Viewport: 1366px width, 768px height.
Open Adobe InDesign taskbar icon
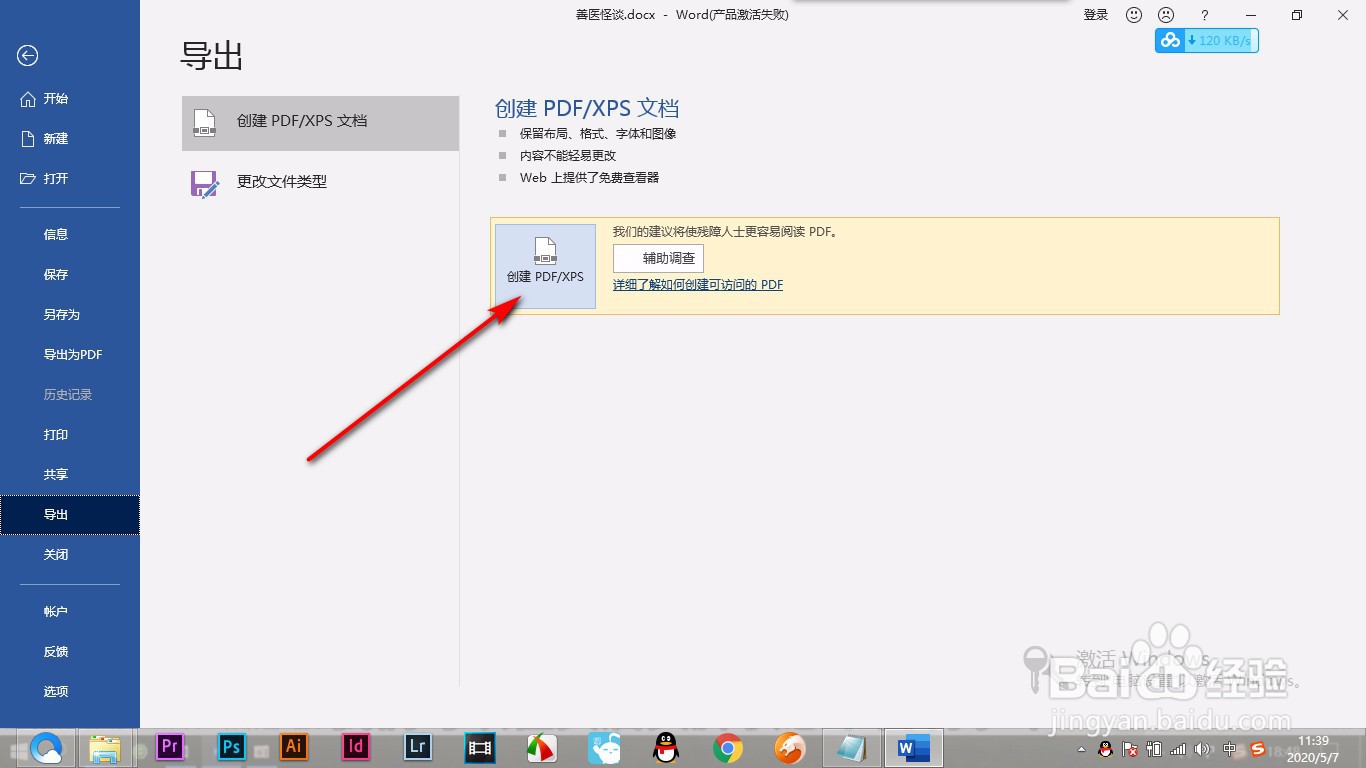coord(356,746)
